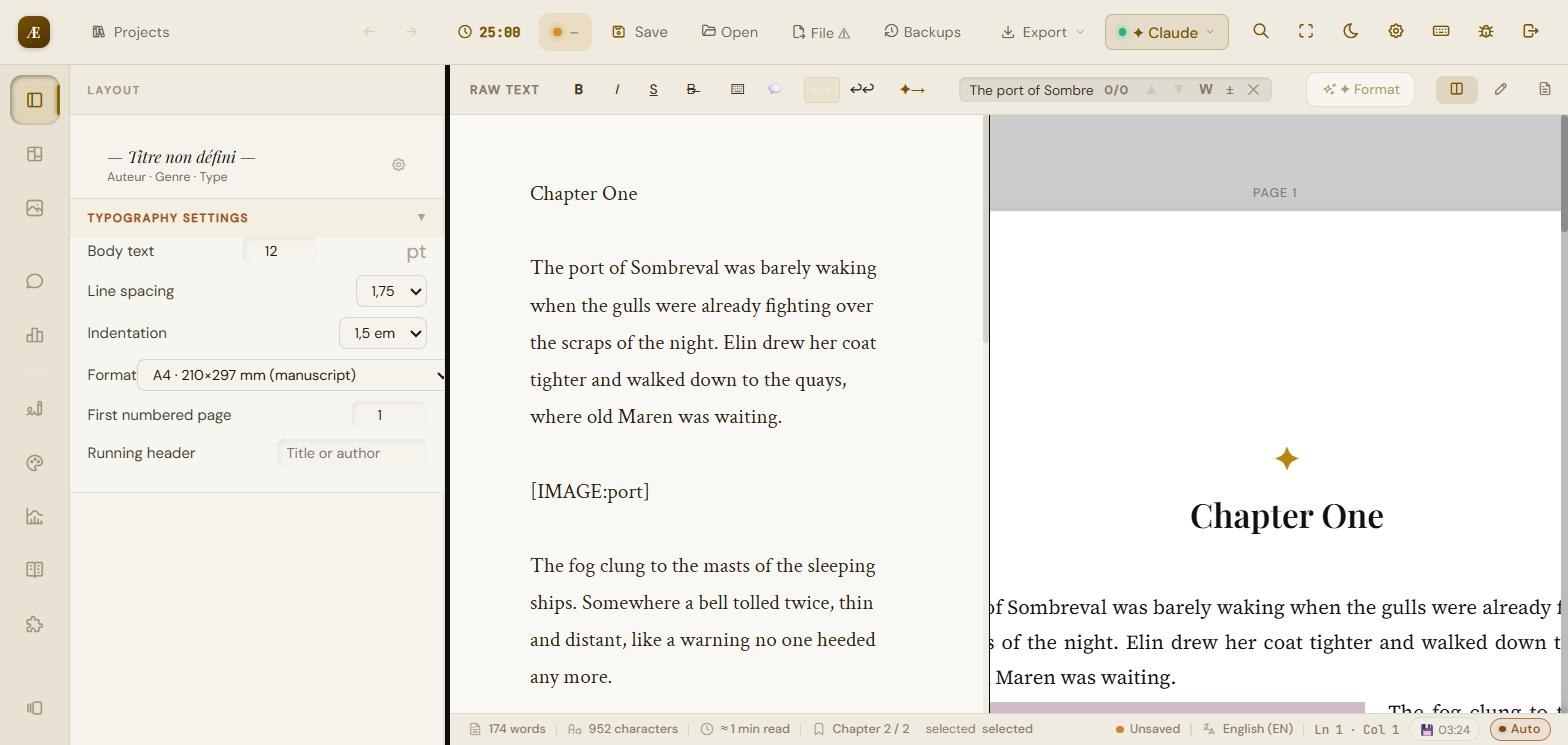
Task: Click the Body text size field
Action: tap(279, 251)
